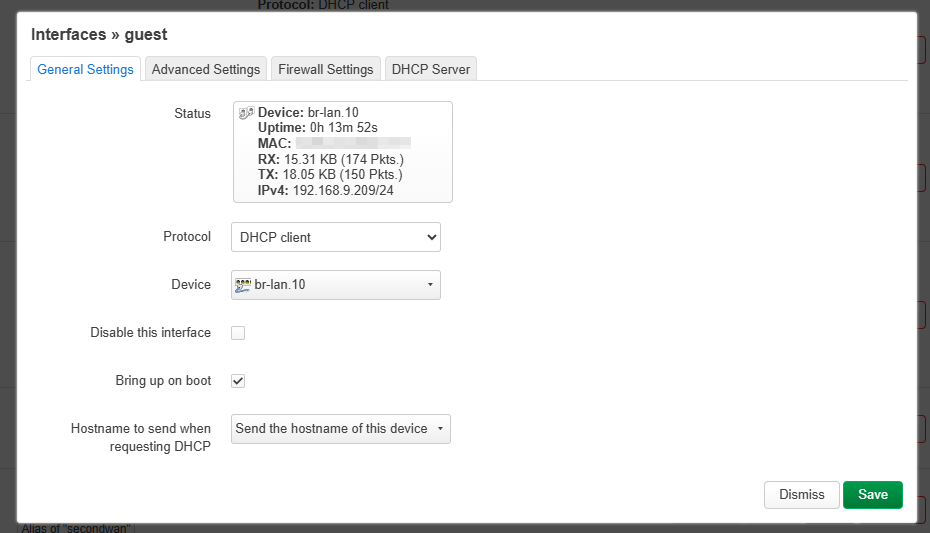Open the Advanced Settings tab
The height and width of the screenshot is (533, 930).
coord(206,69)
